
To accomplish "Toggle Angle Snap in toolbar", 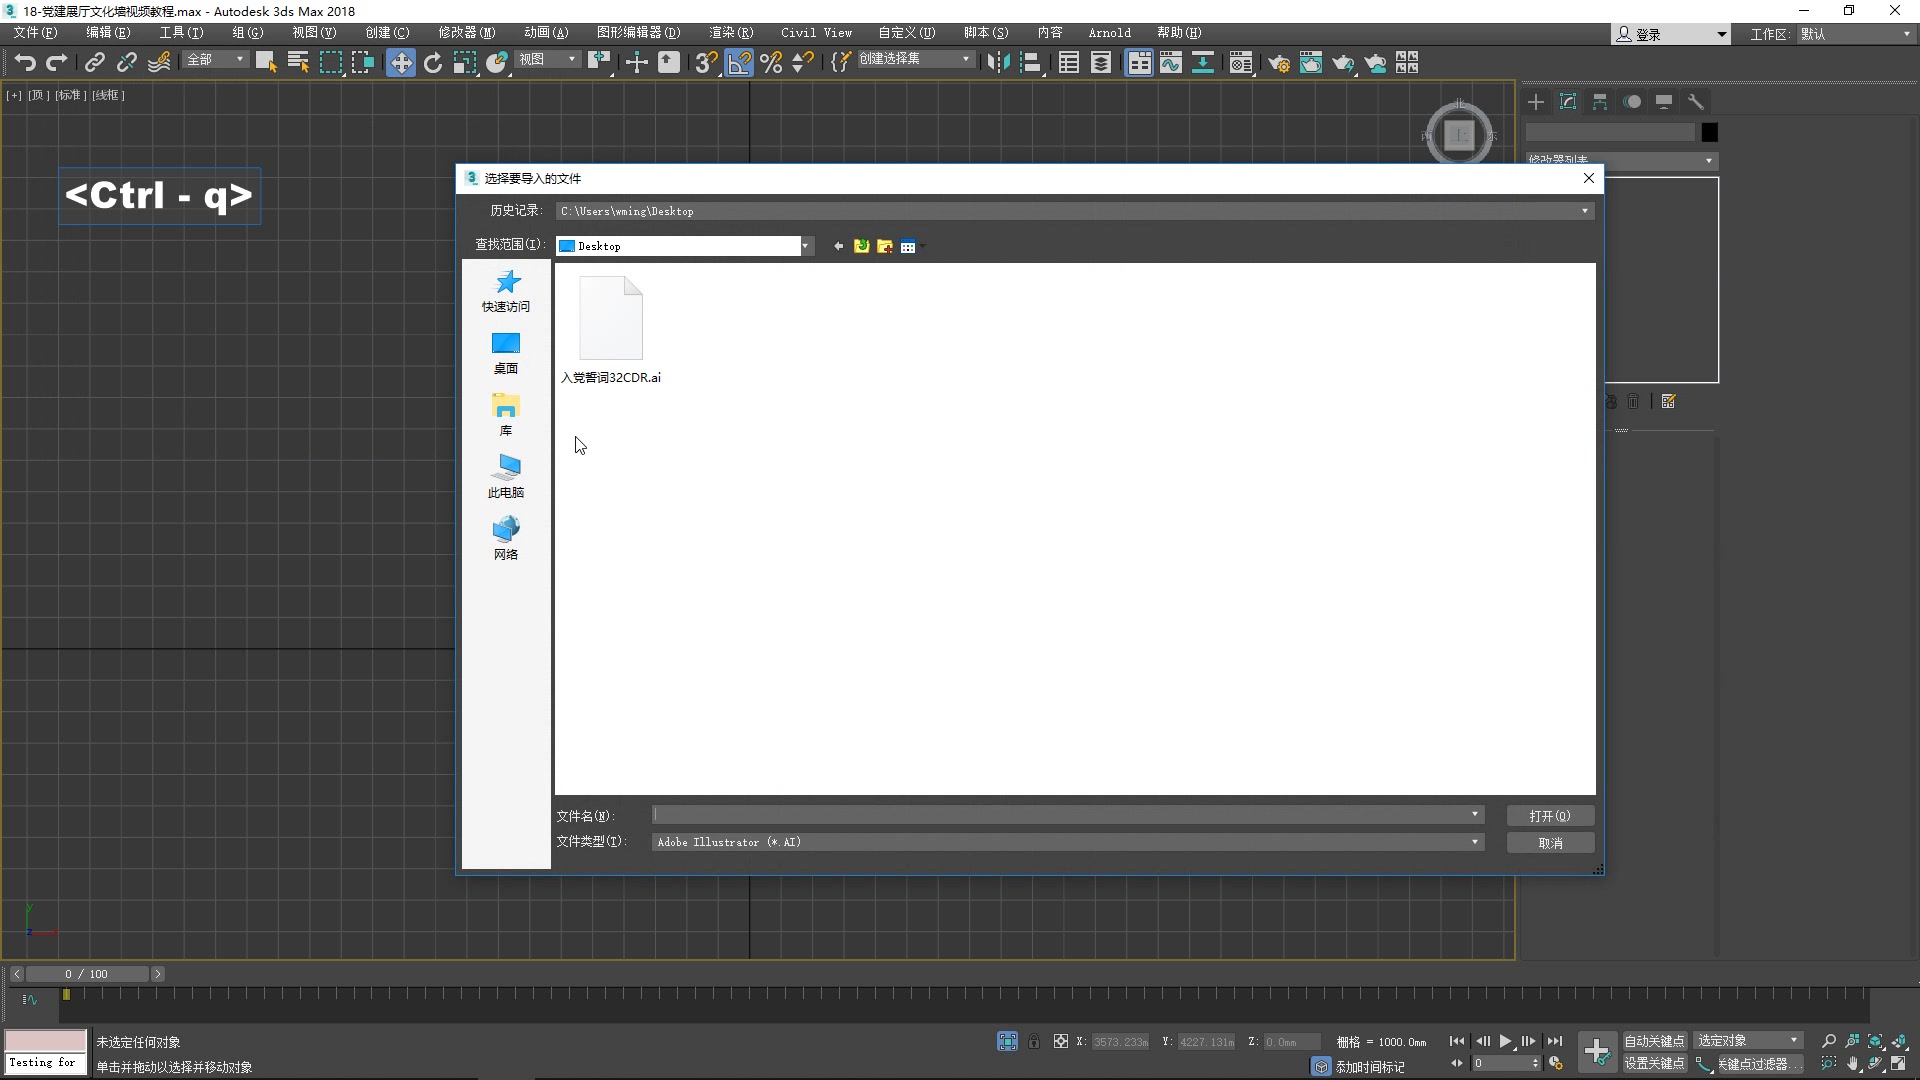I will pos(739,63).
